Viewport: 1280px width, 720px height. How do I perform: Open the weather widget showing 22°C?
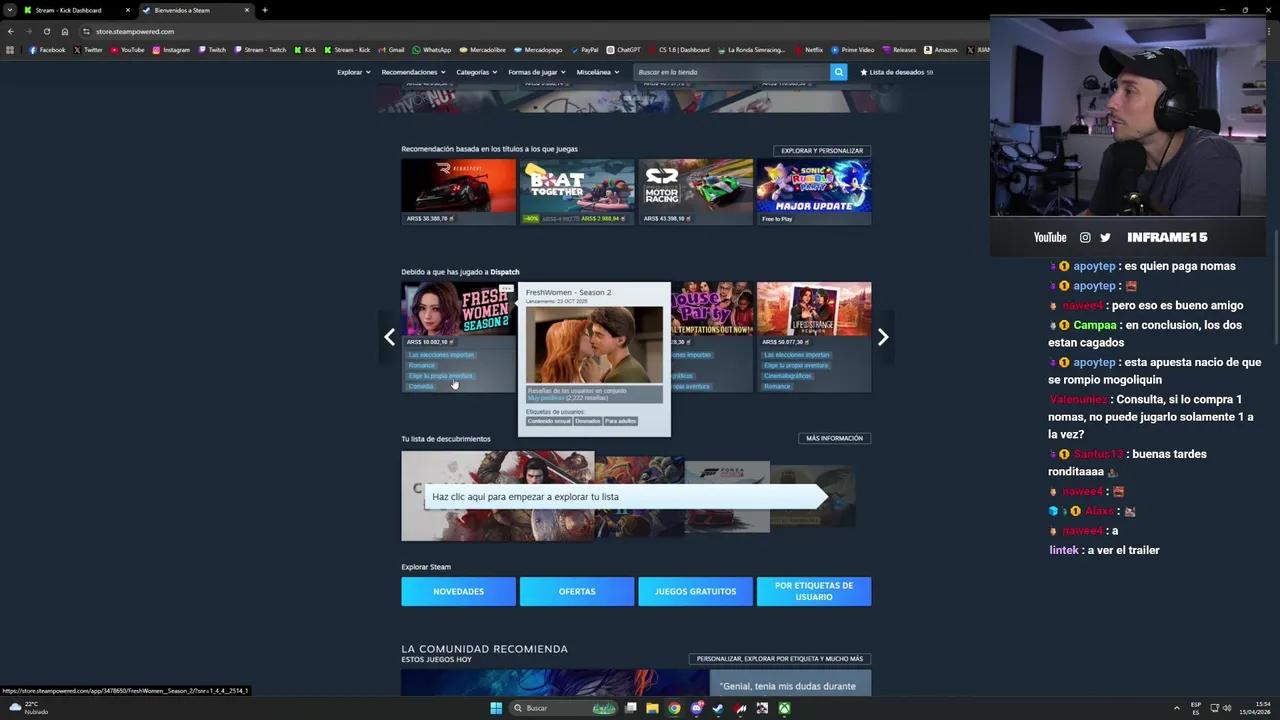pyautogui.click(x=29, y=708)
